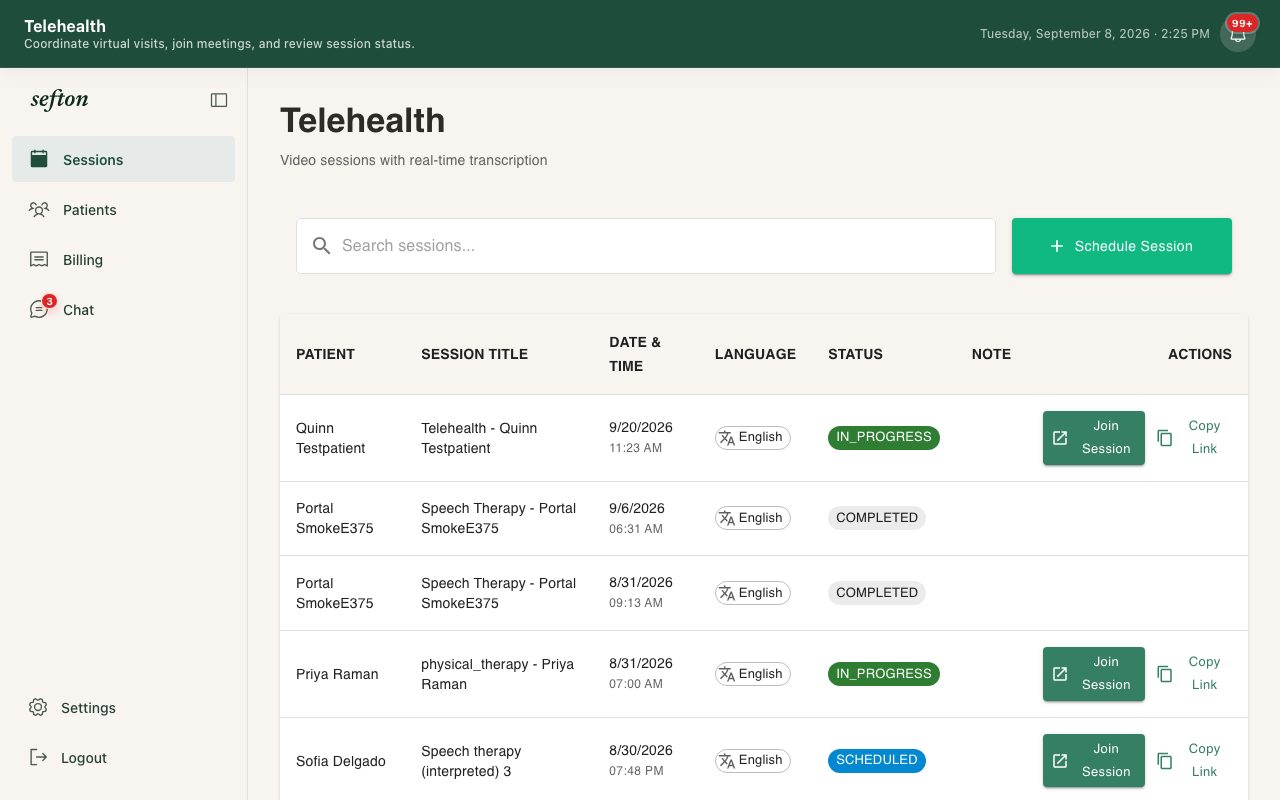Click the Billing icon in sidebar
1280x800 pixels.
(39, 259)
